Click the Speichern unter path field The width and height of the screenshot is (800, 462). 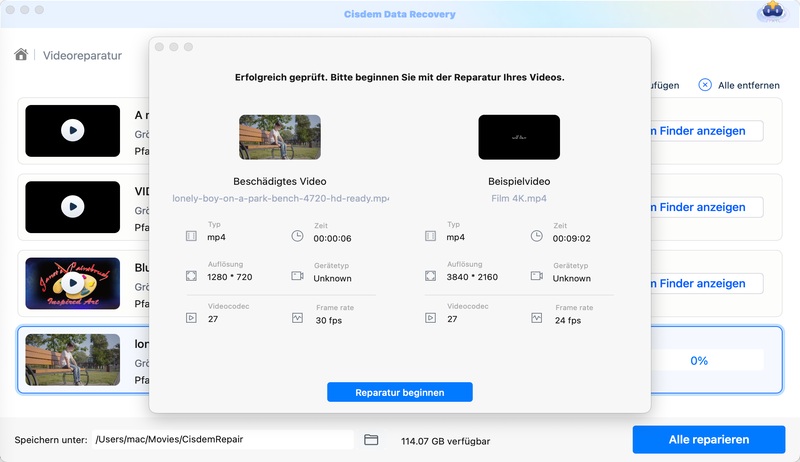point(223,440)
